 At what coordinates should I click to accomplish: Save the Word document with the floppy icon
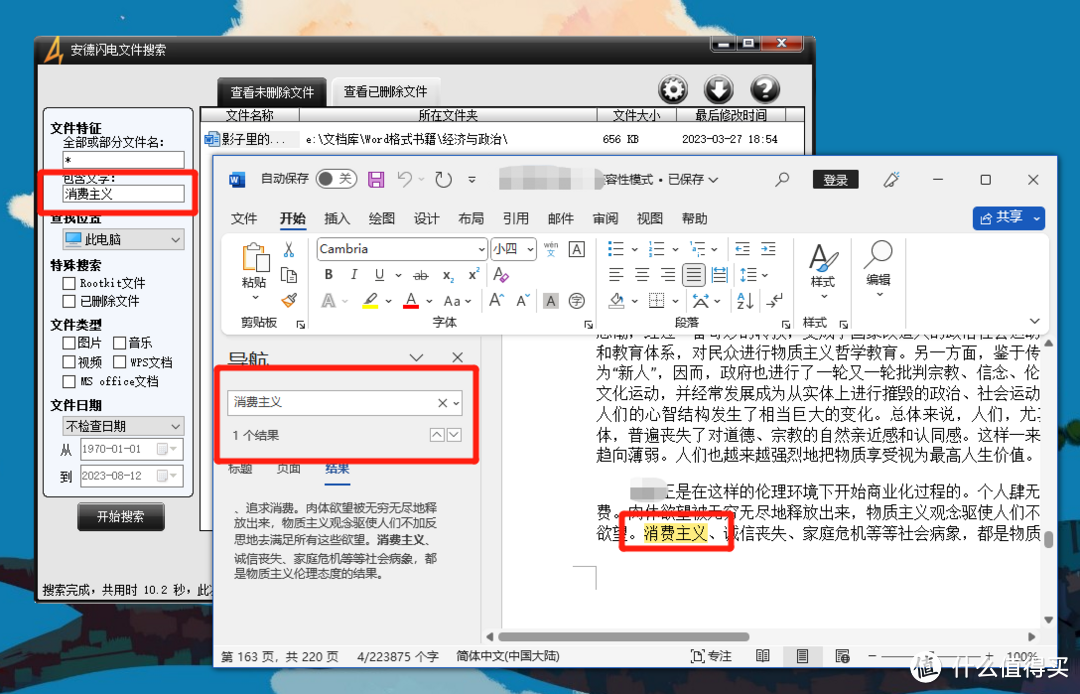(x=376, y=180)
